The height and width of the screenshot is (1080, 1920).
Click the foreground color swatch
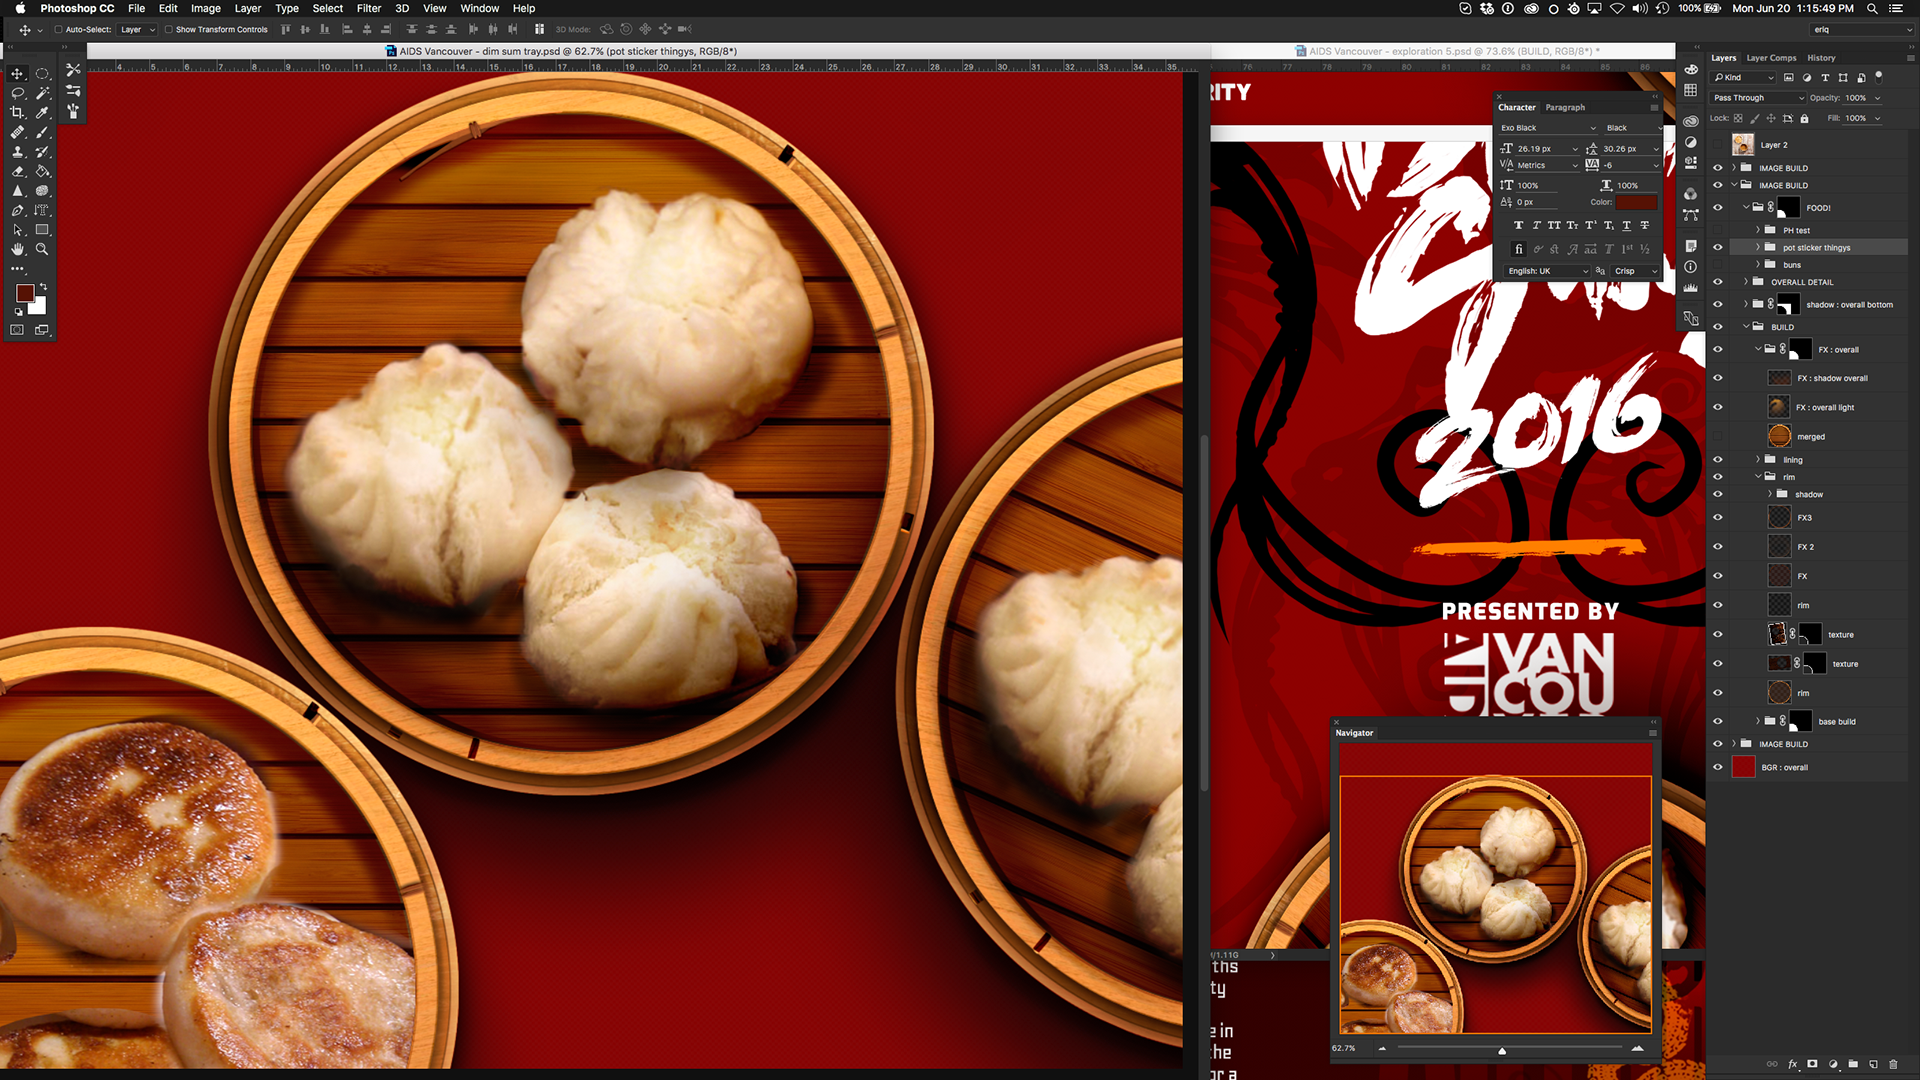point(25,293)
